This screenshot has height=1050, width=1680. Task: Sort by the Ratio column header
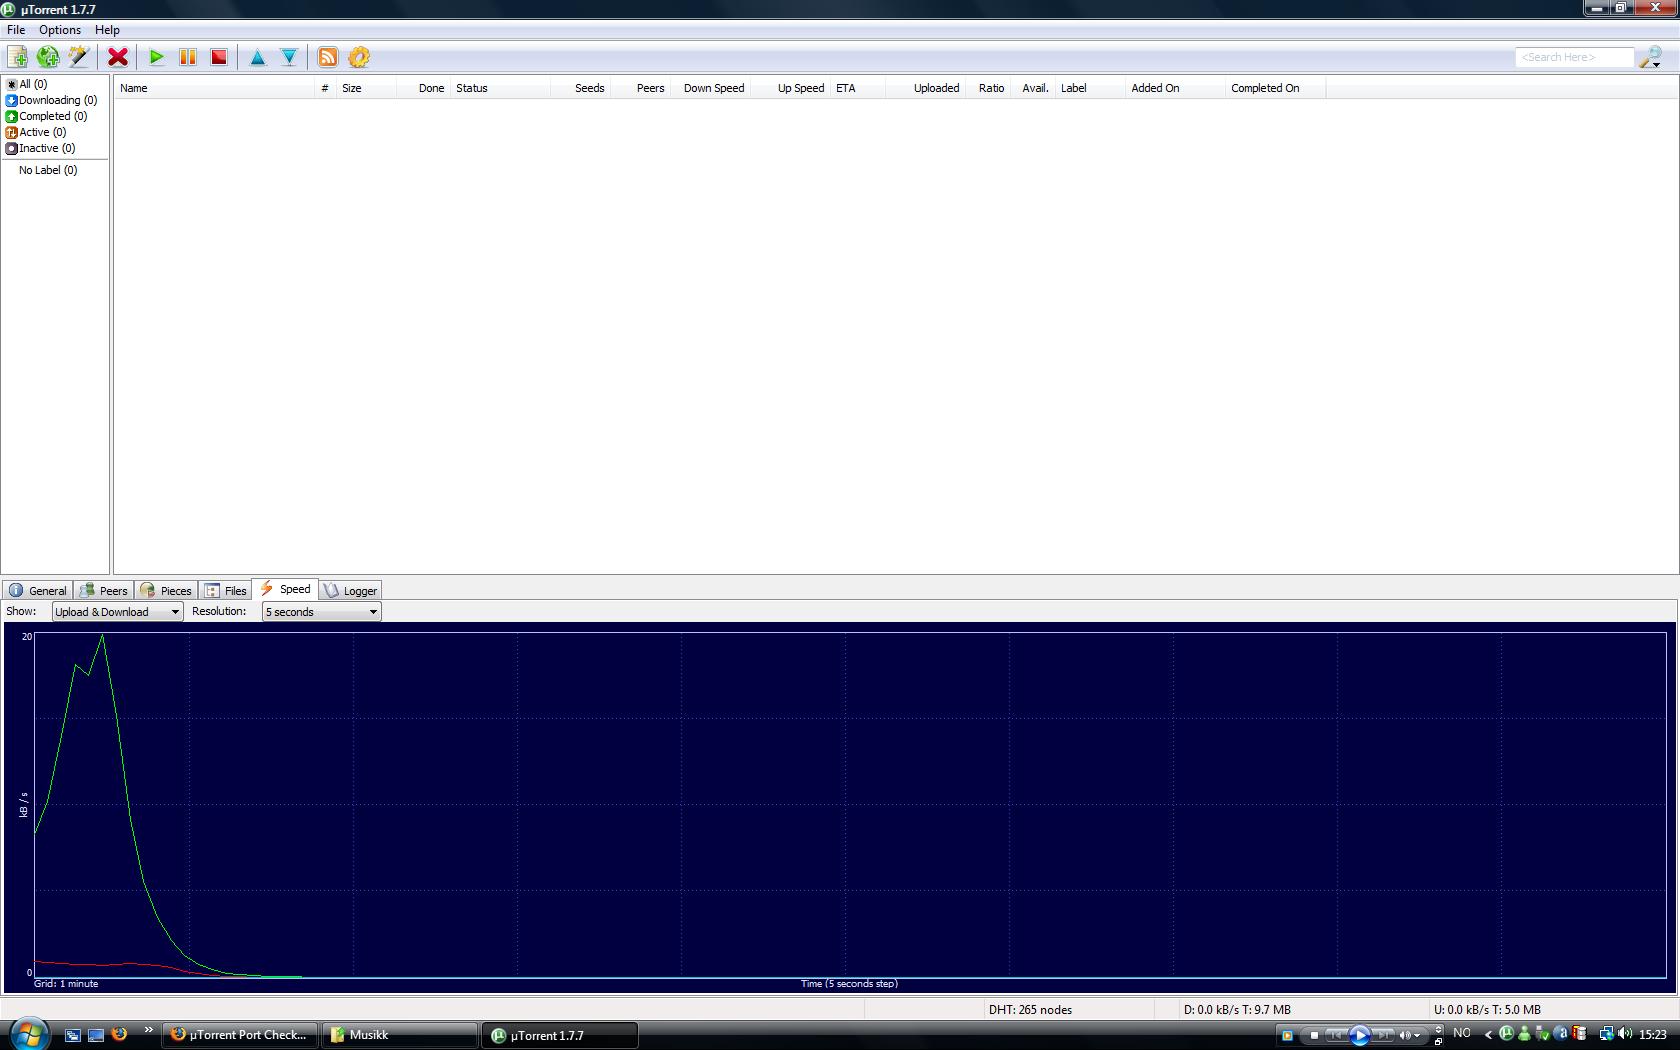988,88
